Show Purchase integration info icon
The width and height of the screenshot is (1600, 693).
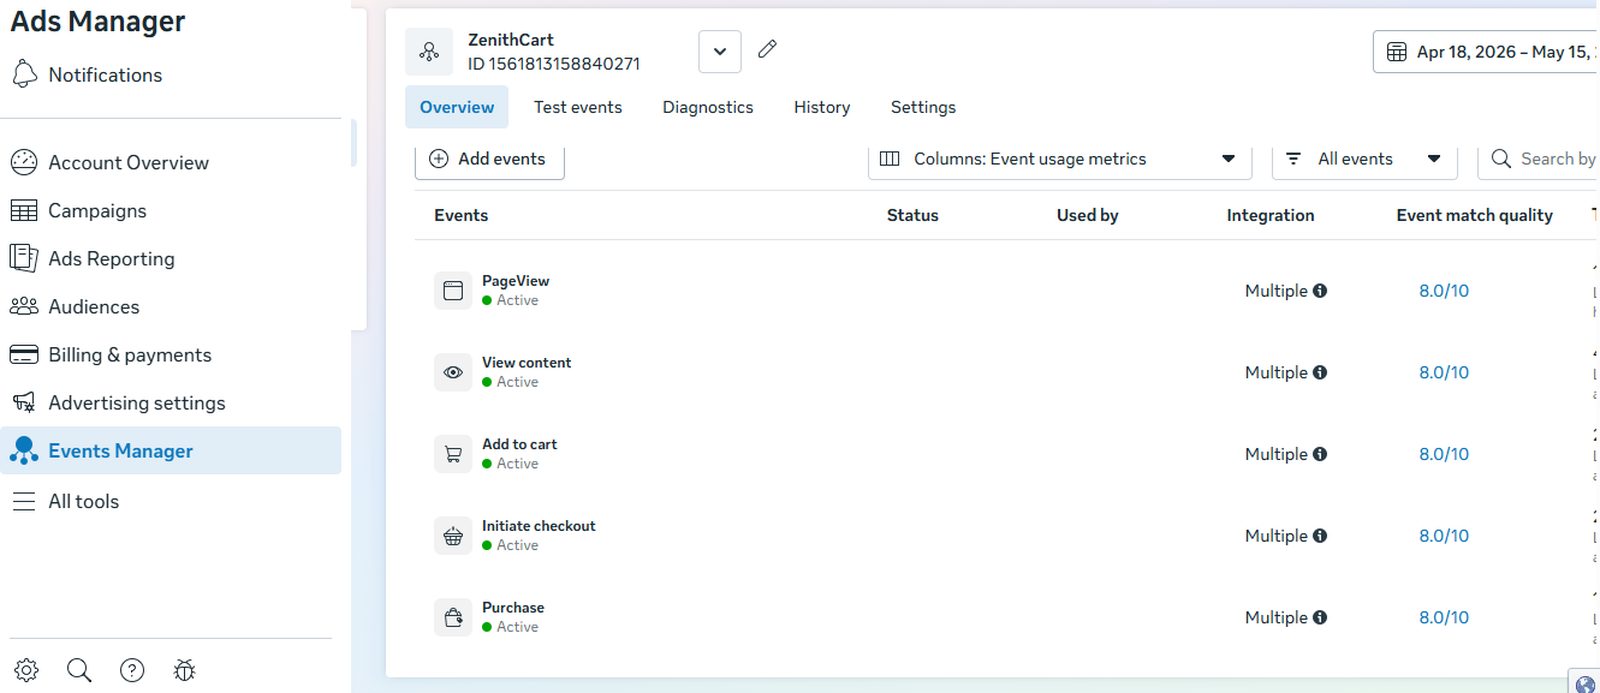tap(1320, 618)
